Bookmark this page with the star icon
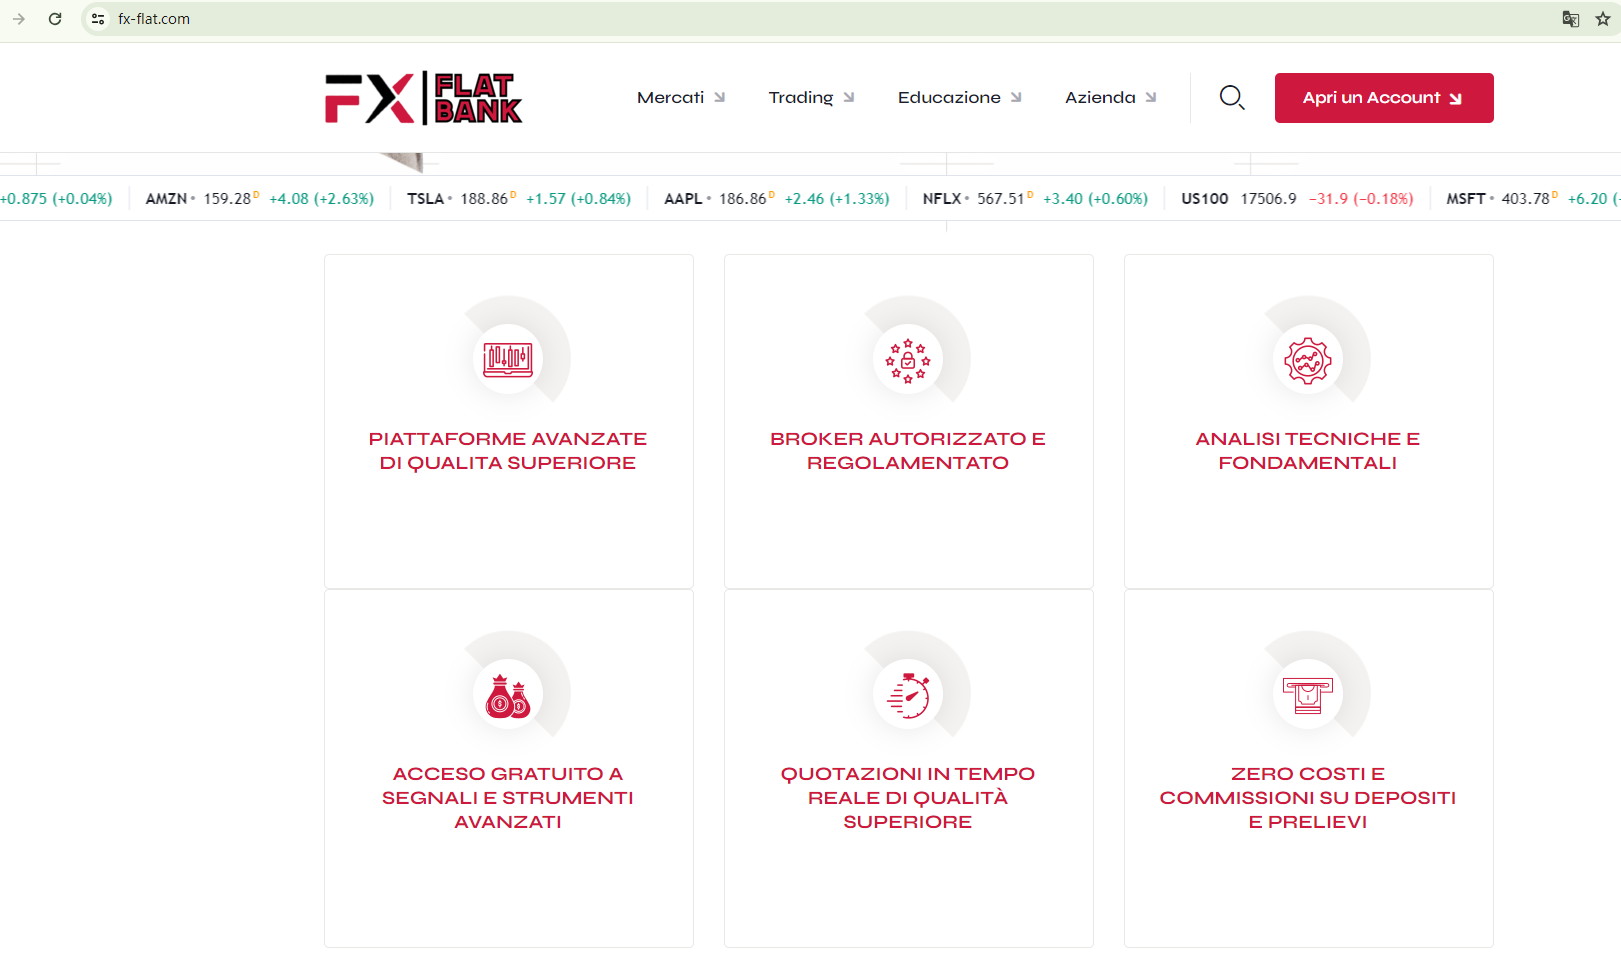 click(x=1603, y=19)
